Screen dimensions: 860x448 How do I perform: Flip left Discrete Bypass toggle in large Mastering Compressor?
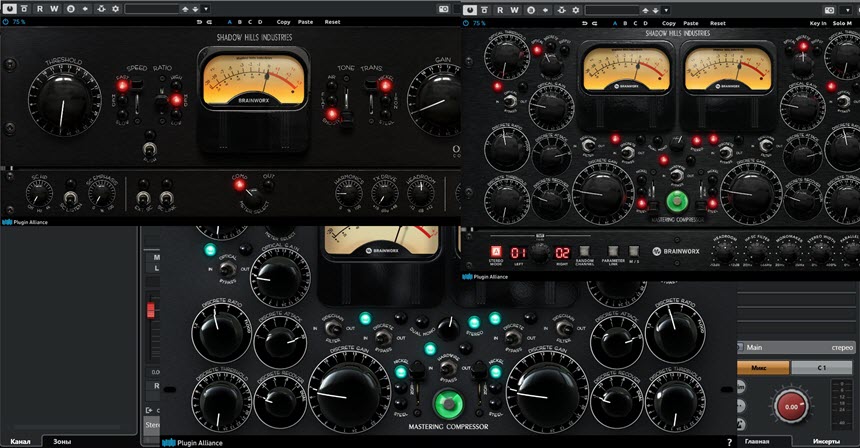(383, 337)
